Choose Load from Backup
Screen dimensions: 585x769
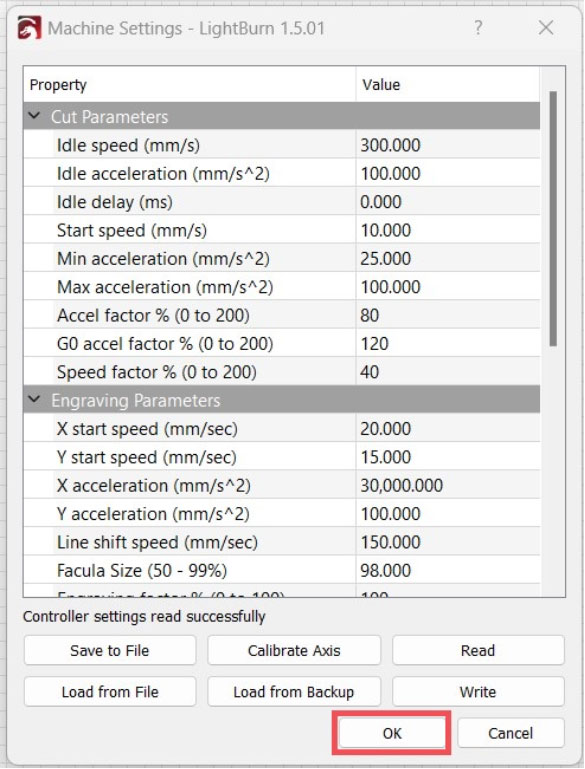[294, 692]
